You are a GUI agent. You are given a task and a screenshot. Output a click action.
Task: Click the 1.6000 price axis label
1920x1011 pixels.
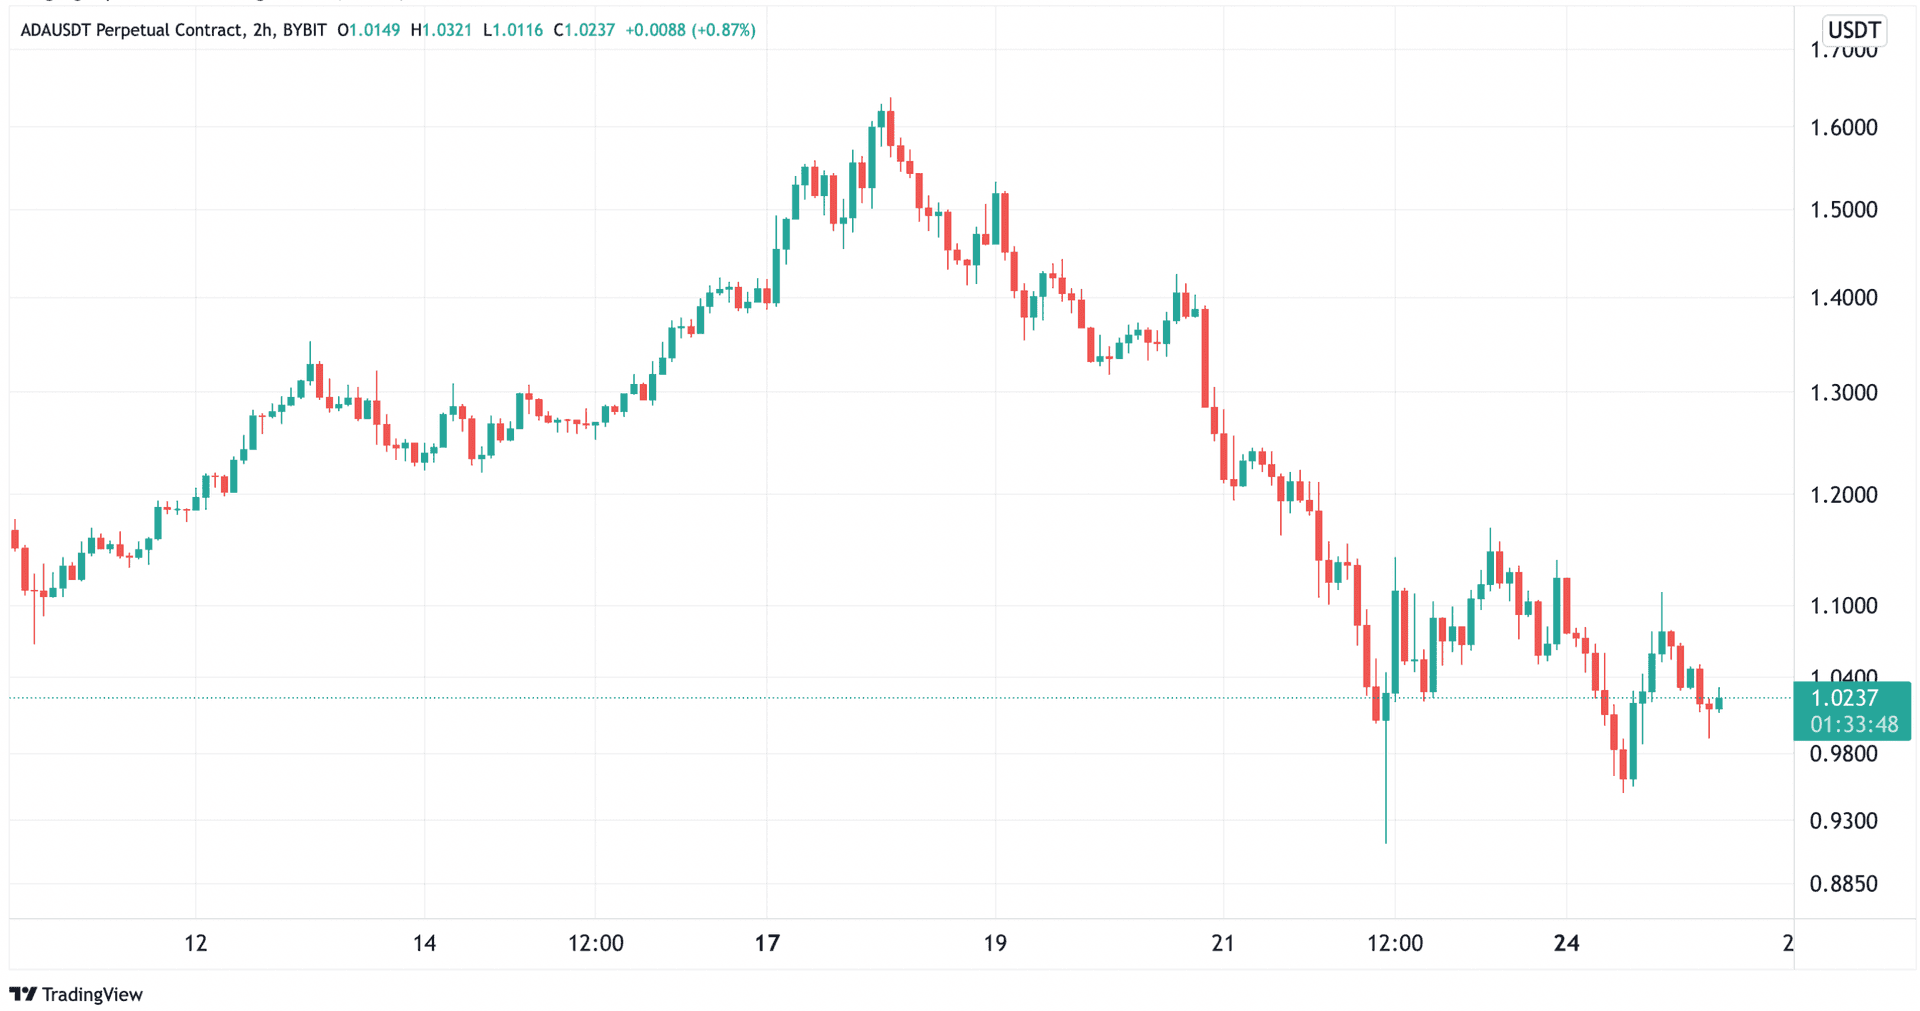[1843, 128]
